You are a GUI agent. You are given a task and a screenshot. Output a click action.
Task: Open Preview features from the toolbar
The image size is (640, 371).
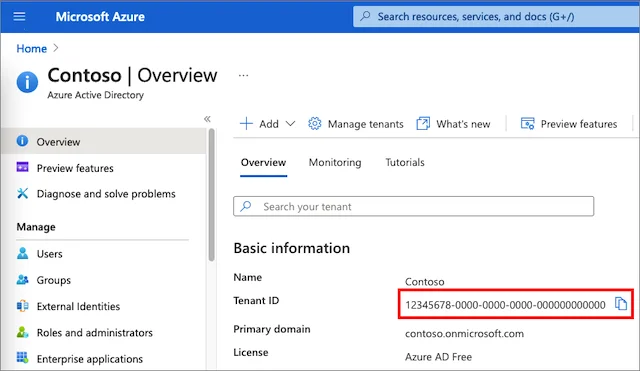click(579, 124)
